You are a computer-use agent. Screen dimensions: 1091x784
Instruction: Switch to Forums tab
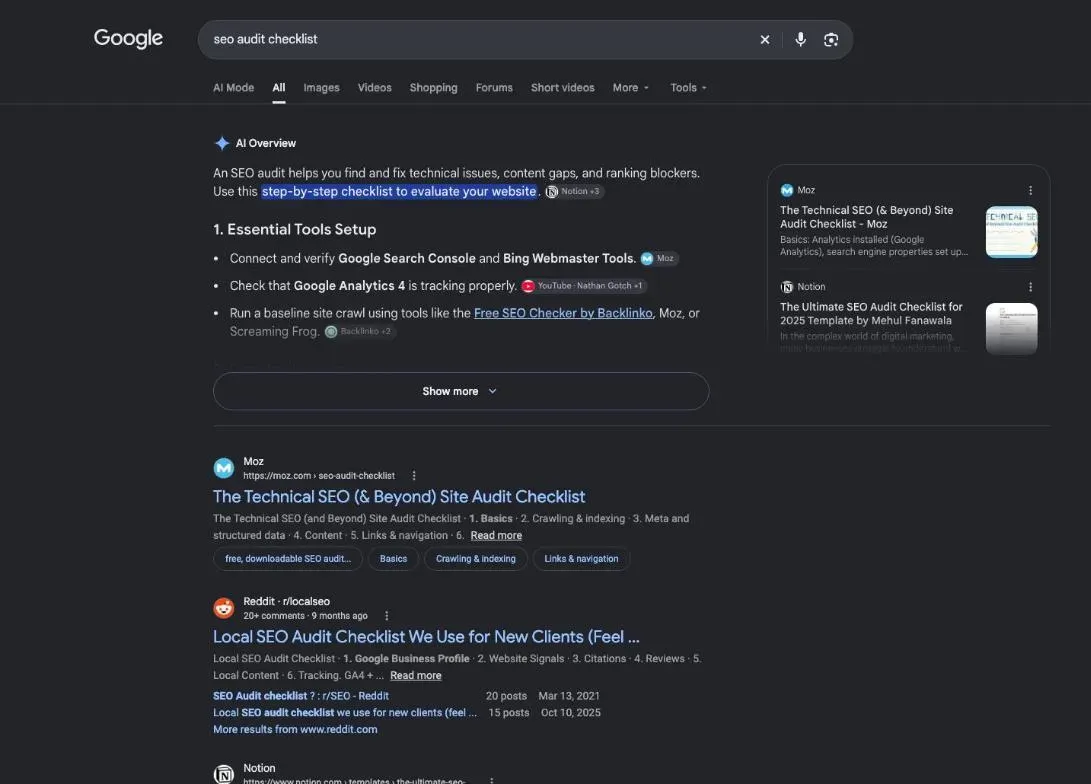point(494,88)
